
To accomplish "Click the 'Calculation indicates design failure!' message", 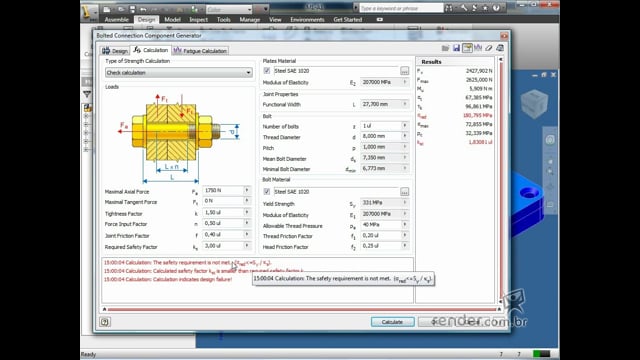I will (168, 280).
